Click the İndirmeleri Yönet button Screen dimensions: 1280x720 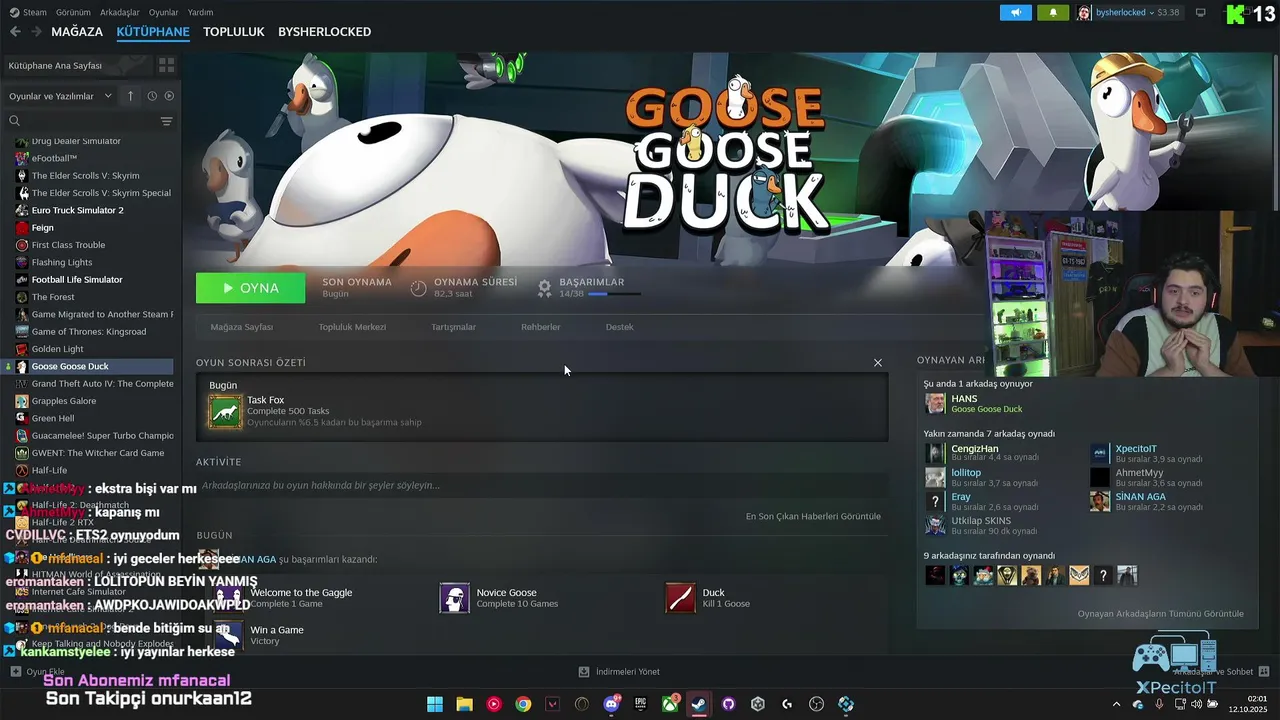pyautogui.click(x=619, y=672)
